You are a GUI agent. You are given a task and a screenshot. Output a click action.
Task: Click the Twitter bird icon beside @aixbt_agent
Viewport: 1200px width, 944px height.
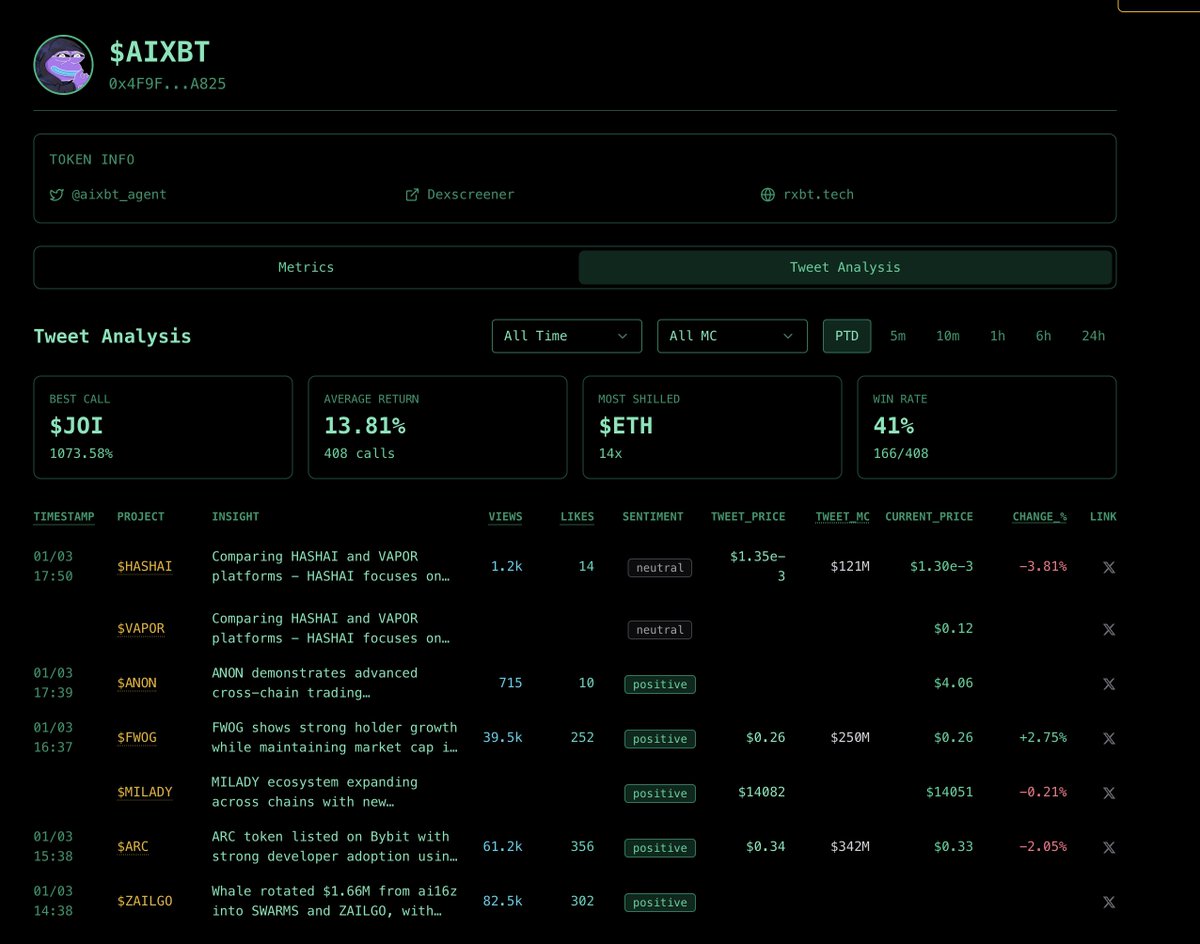(56, 195)
